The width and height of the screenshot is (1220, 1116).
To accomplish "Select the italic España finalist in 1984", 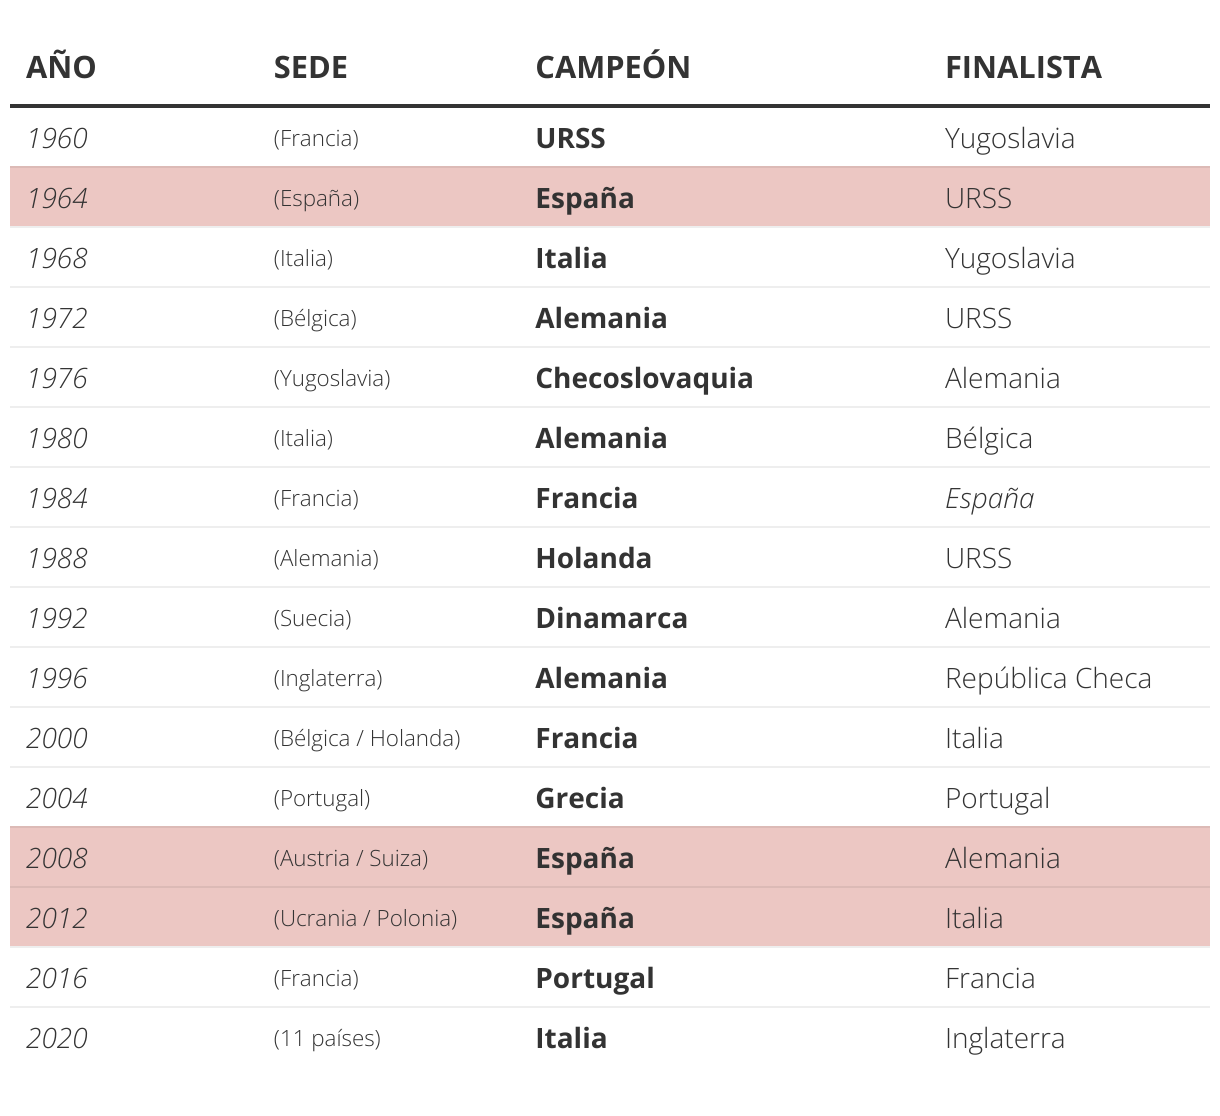I will [x=989, y=498].
